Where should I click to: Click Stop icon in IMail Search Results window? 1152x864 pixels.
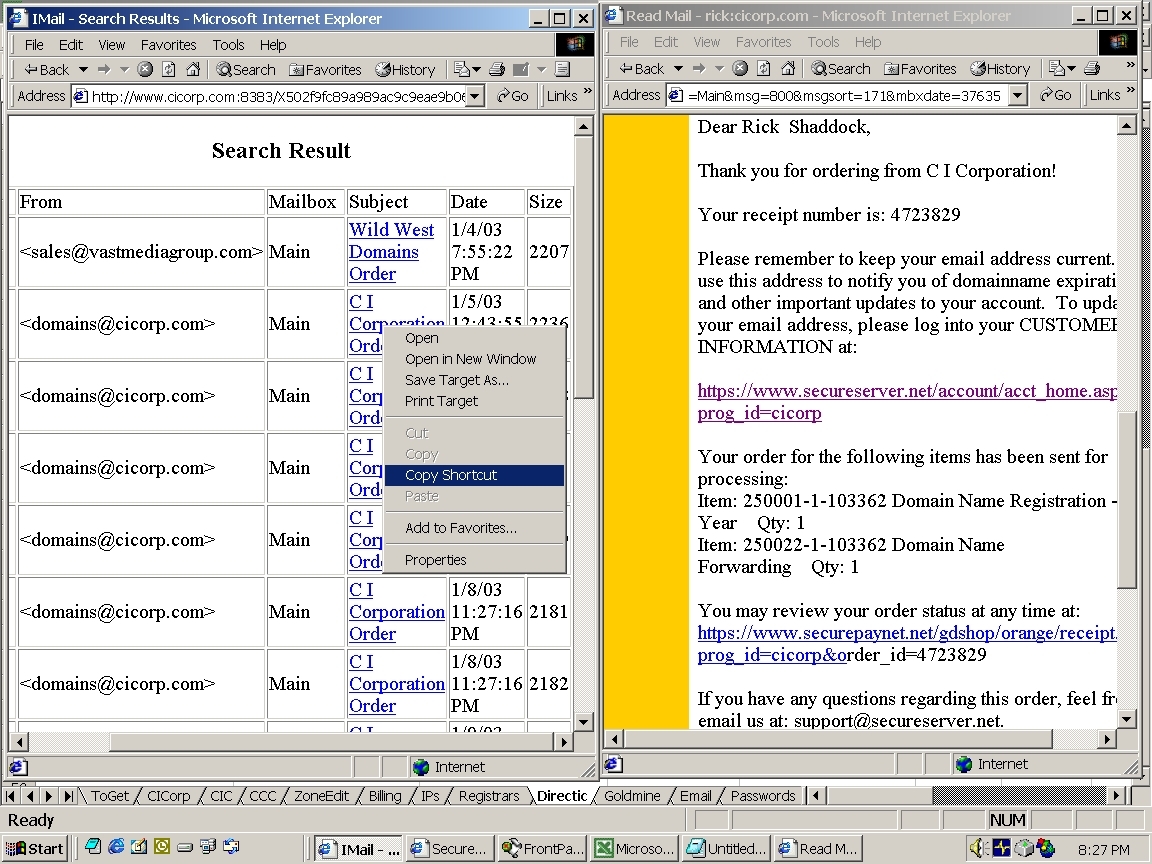pyautogui.click(x=145, y=69)
